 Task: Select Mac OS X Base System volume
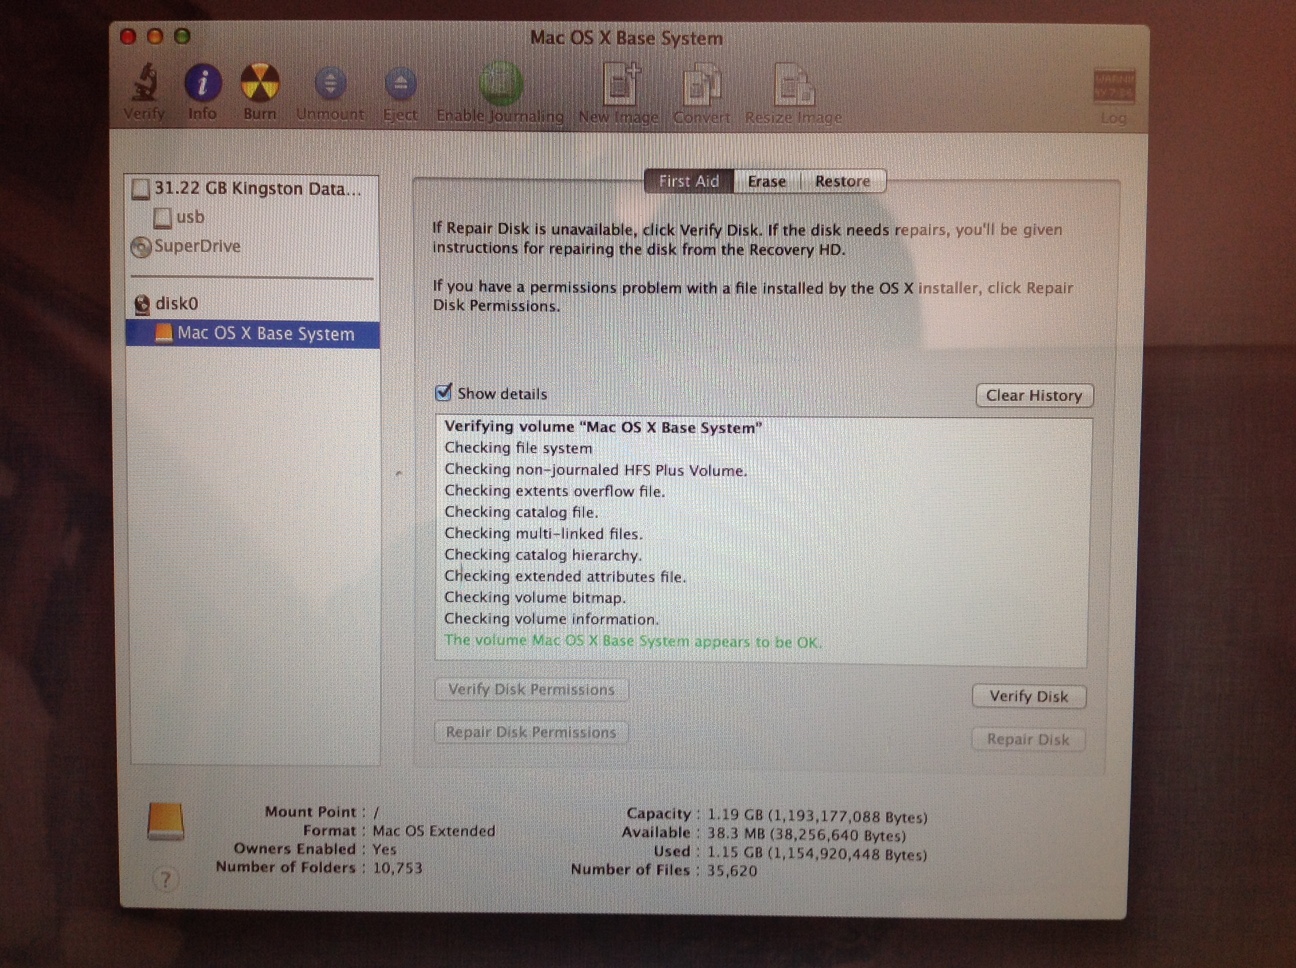253,333
